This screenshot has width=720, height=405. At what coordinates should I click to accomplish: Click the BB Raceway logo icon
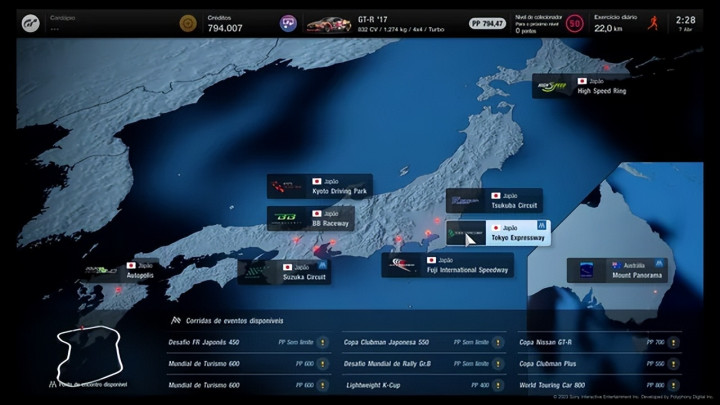(x=285, y=218)
